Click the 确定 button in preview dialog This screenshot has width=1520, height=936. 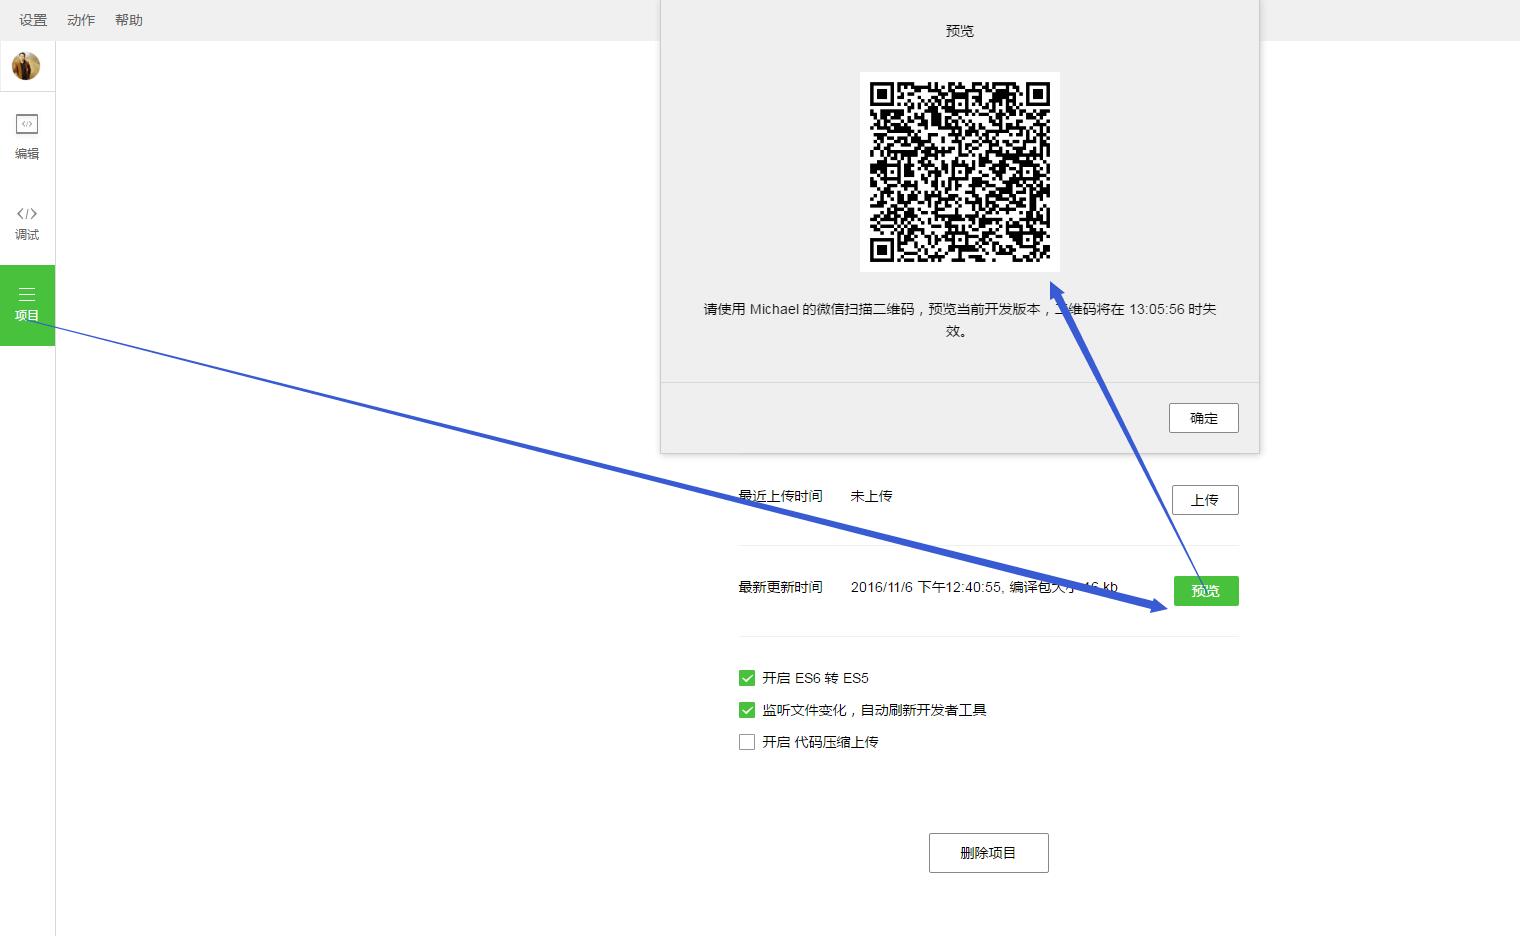pyautogui.click(x=1204, y=418)
